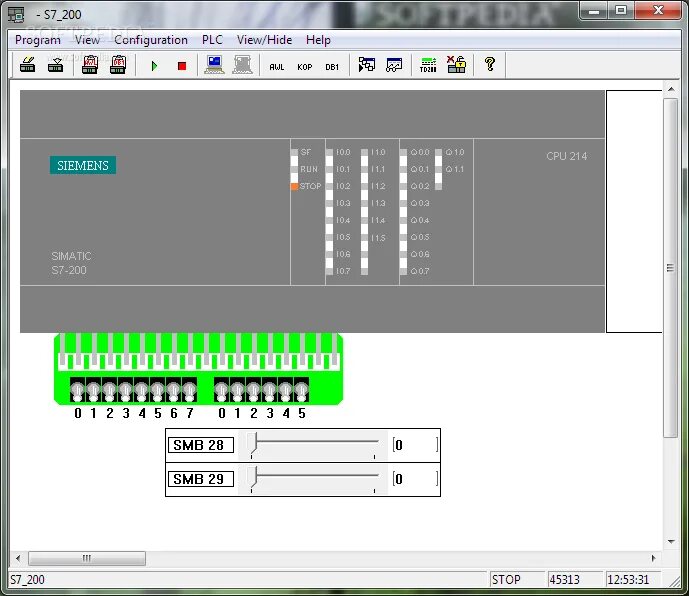Image resolution: width=689 pixels, height=596 pixels.
Task: Click the SIEMENS logo on the PLC
Action: [83, 165]
